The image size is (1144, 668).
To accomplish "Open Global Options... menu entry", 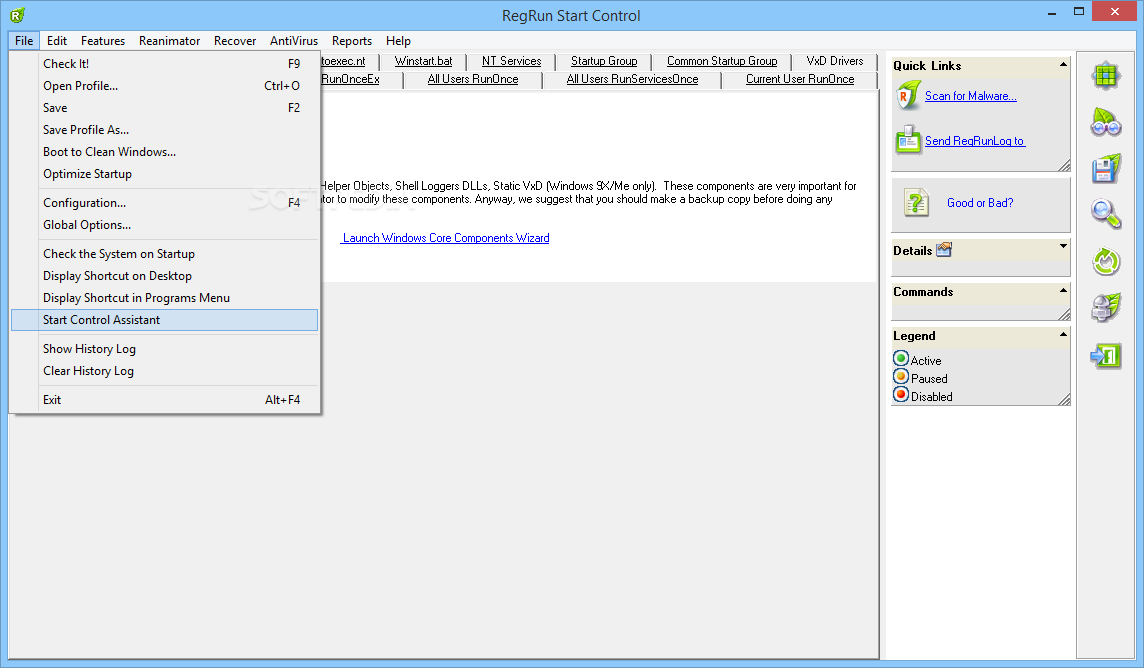I will tap(164, 225).
